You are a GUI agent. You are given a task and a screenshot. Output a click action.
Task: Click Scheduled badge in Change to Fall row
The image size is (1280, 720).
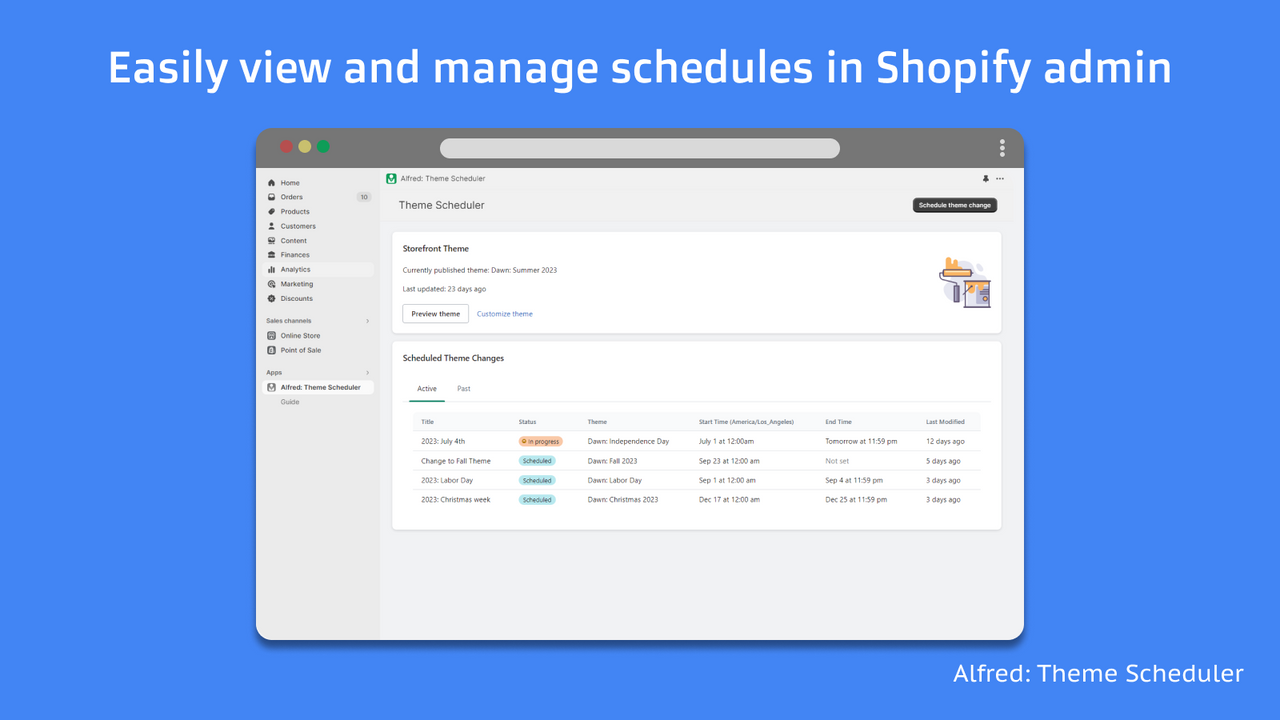[x=537, y=461]
